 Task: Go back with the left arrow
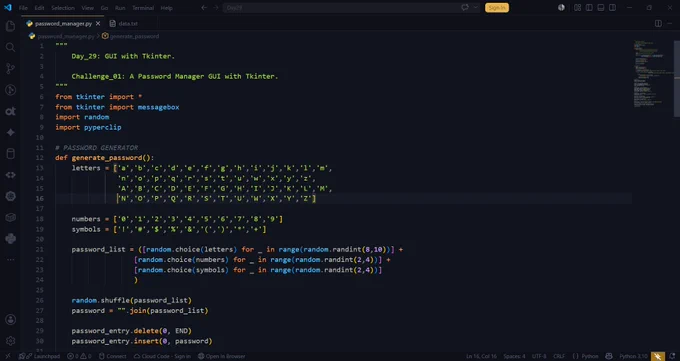coord(204,7)
